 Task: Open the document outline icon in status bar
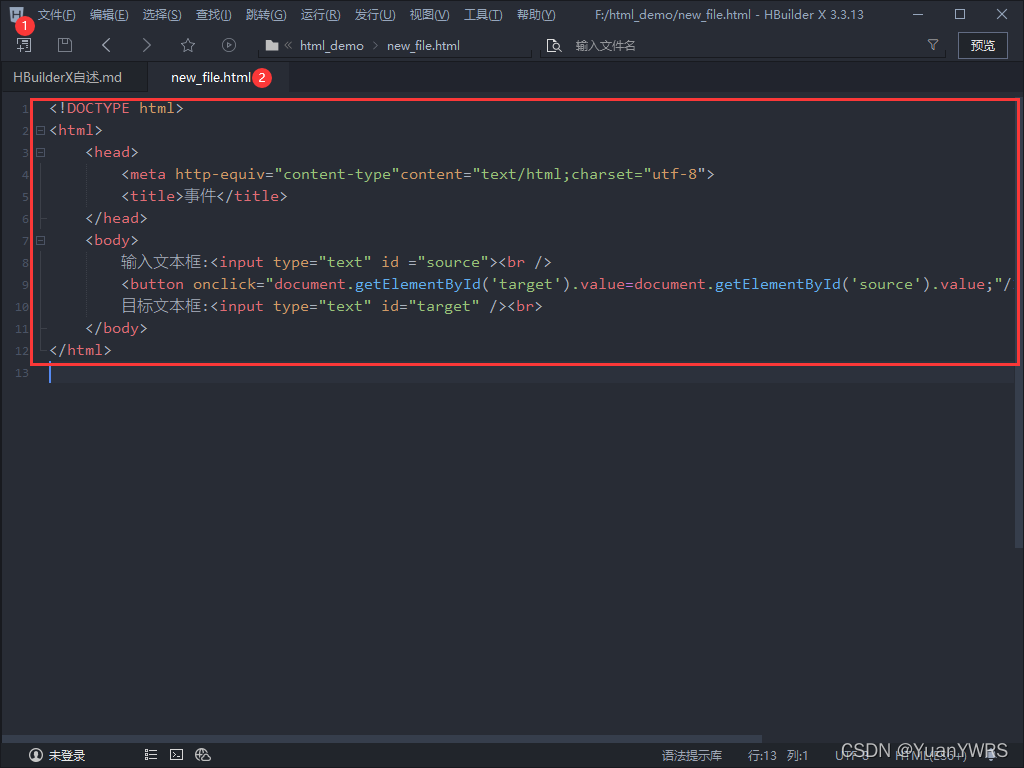point(151,754)
